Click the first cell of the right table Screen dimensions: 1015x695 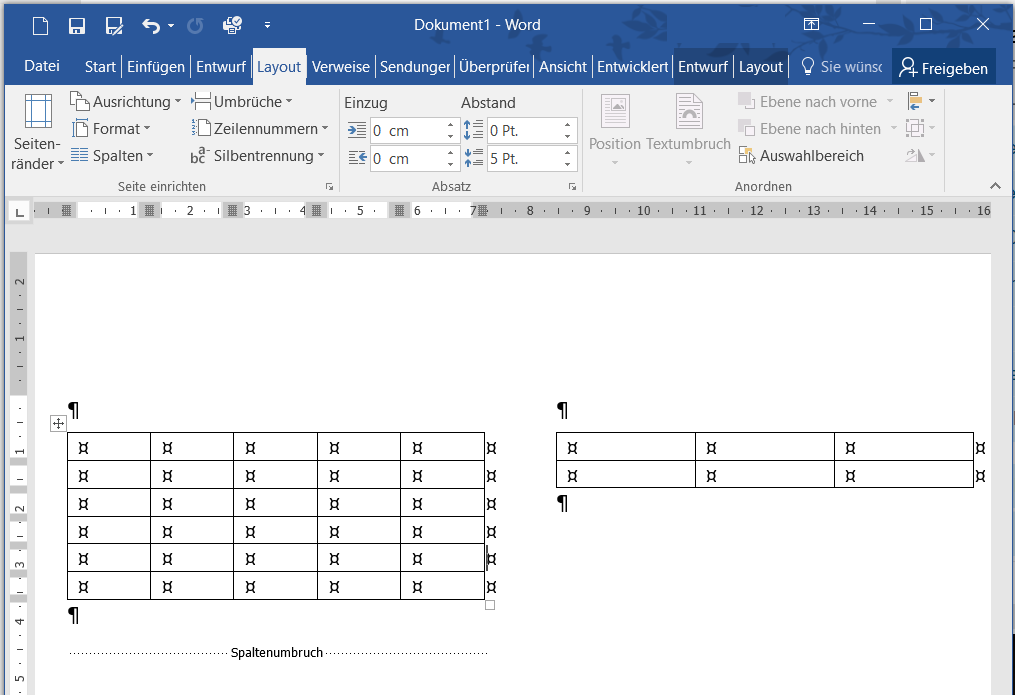pos(626,447)
